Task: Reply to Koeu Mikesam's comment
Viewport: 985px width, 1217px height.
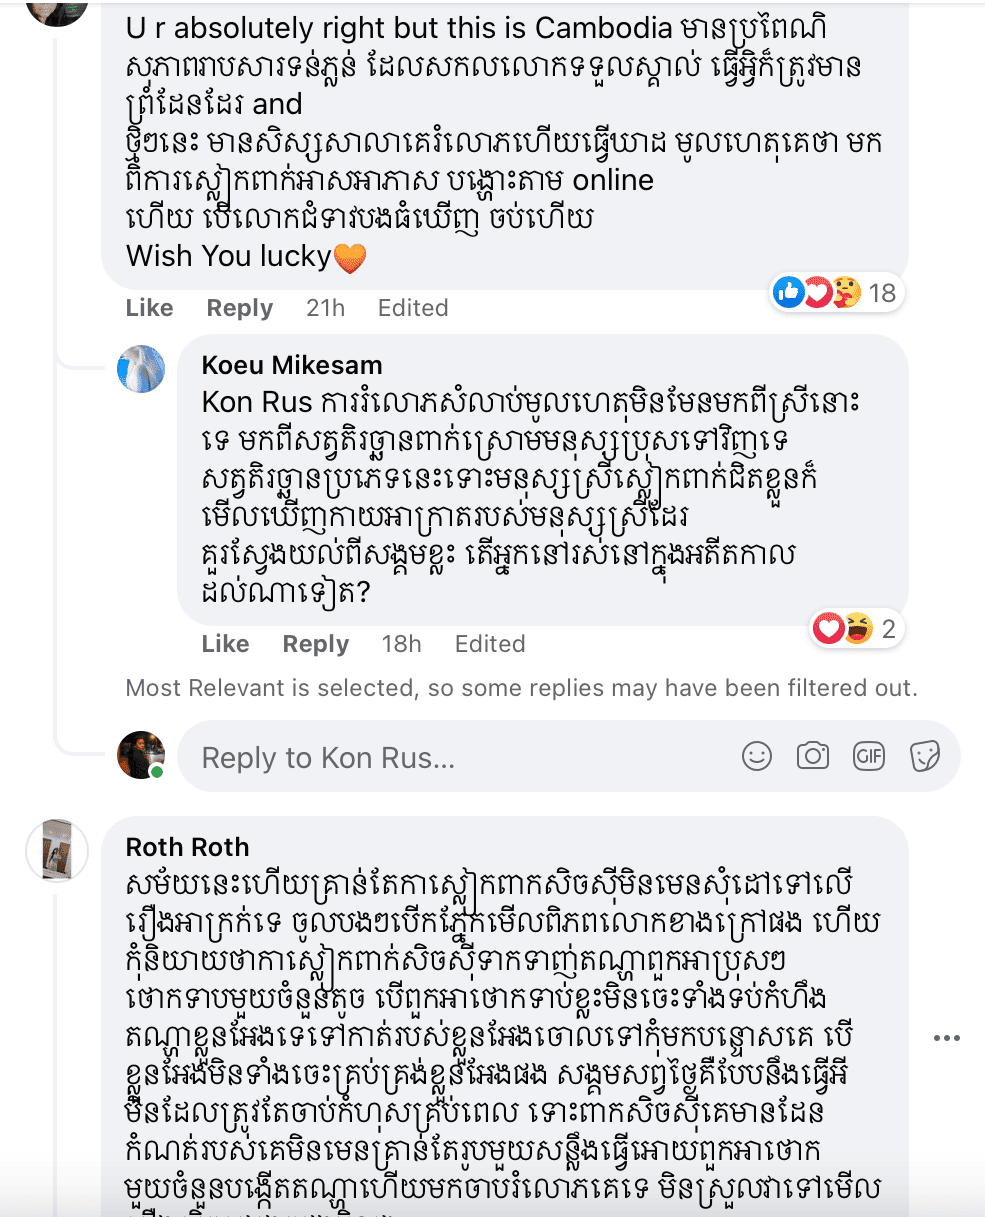Action: (x=315, y=644)
